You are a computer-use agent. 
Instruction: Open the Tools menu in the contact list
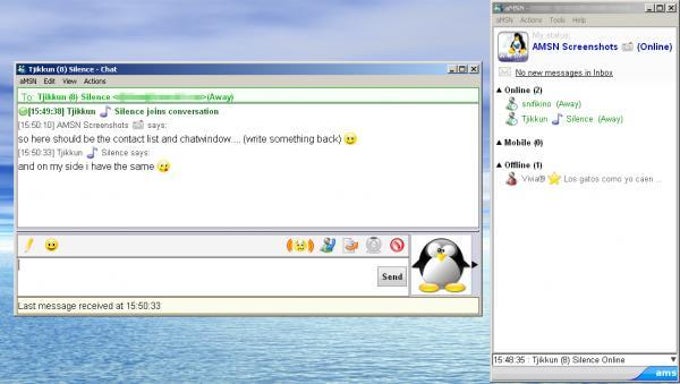point(557,20)
